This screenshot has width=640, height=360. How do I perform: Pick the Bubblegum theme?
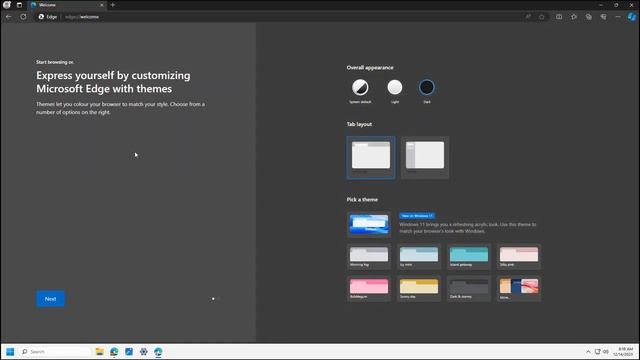pos(369,289)
